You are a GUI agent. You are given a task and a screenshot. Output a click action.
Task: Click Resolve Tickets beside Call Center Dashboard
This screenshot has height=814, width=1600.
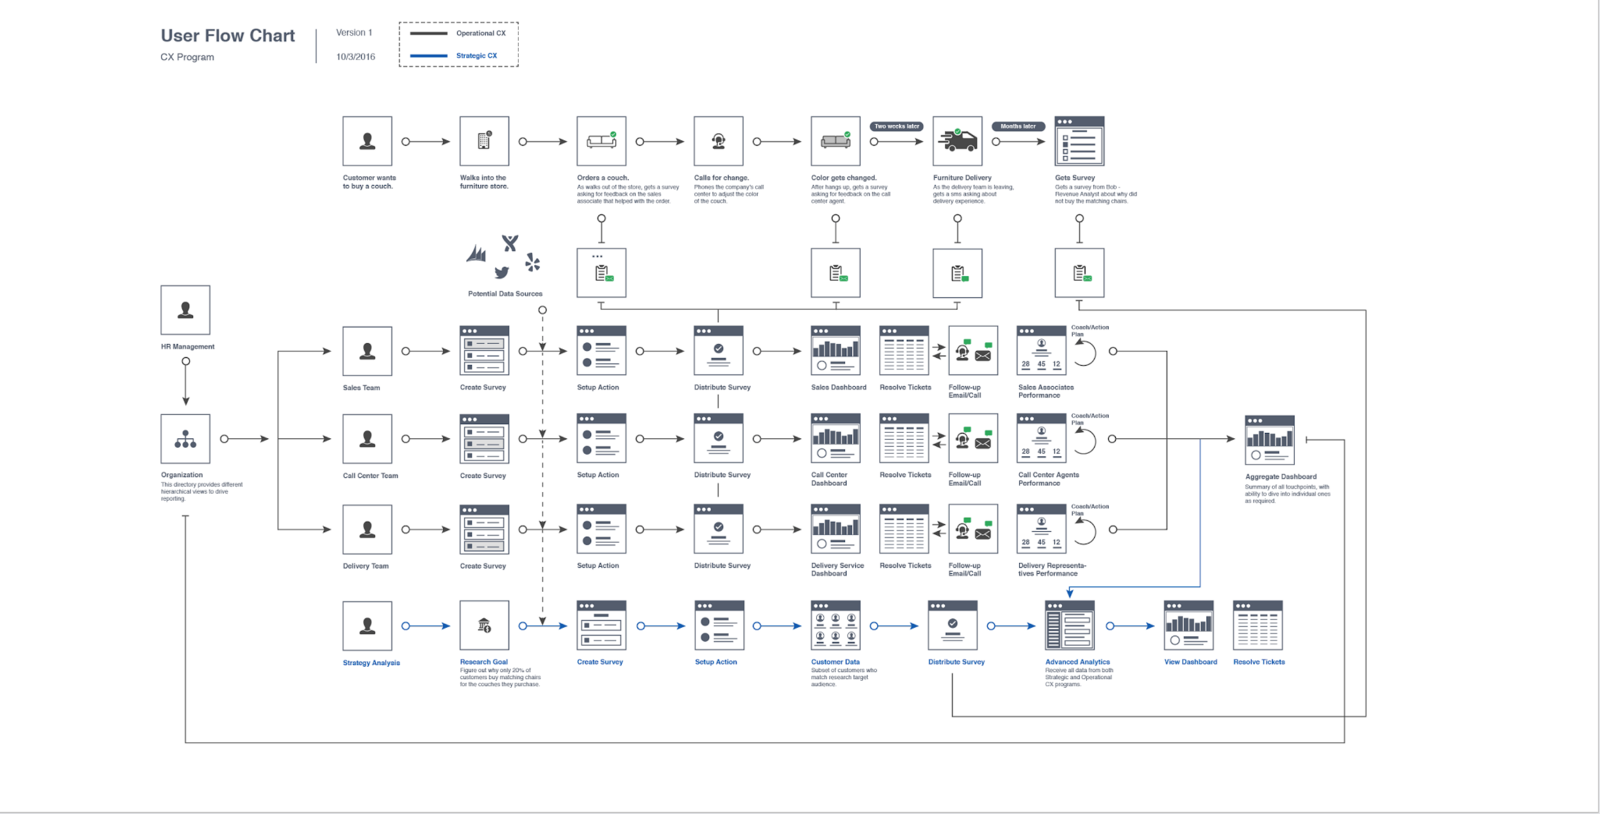tap(904, 439)
